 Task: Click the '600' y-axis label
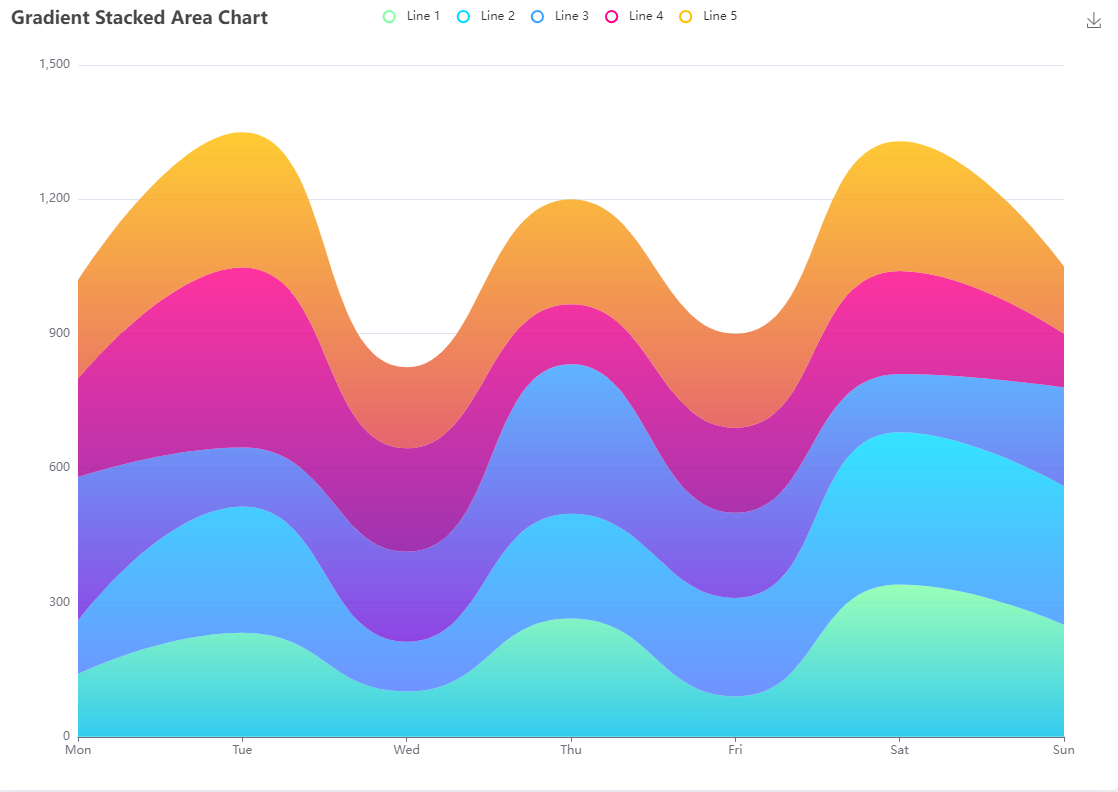pos(59,467)
